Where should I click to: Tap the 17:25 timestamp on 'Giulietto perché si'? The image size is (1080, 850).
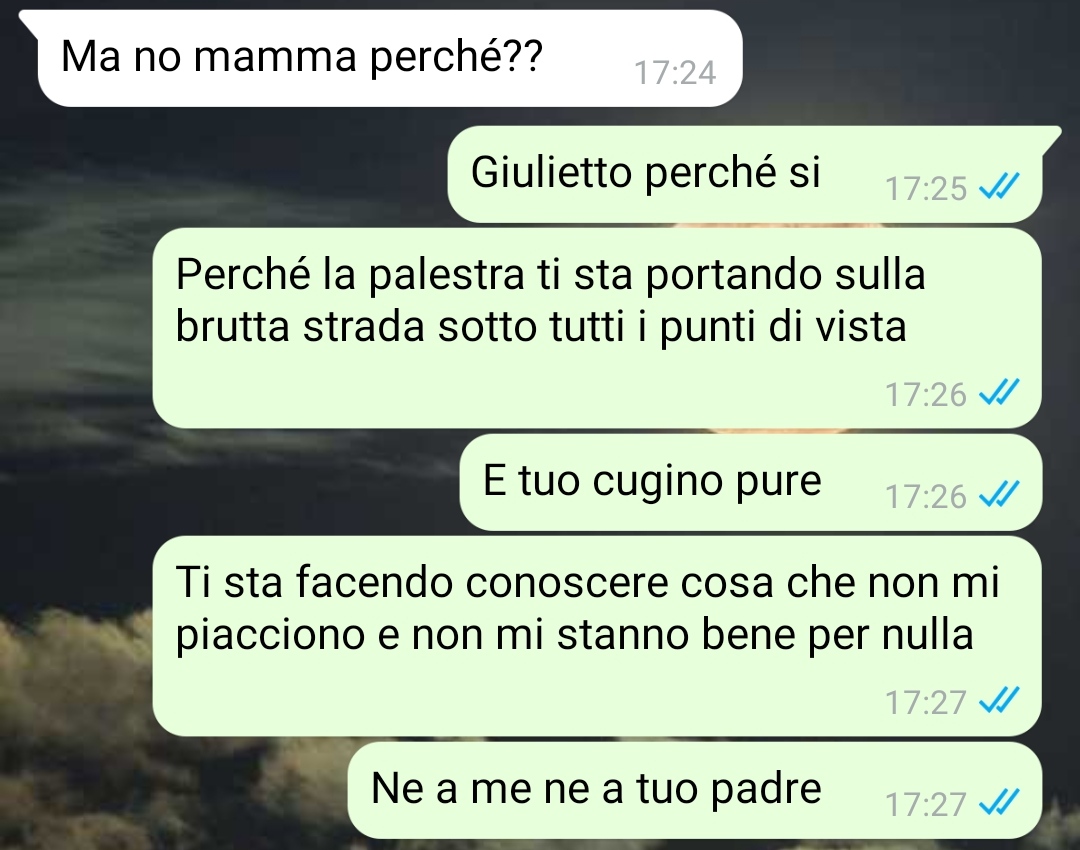tap(926, 189)
